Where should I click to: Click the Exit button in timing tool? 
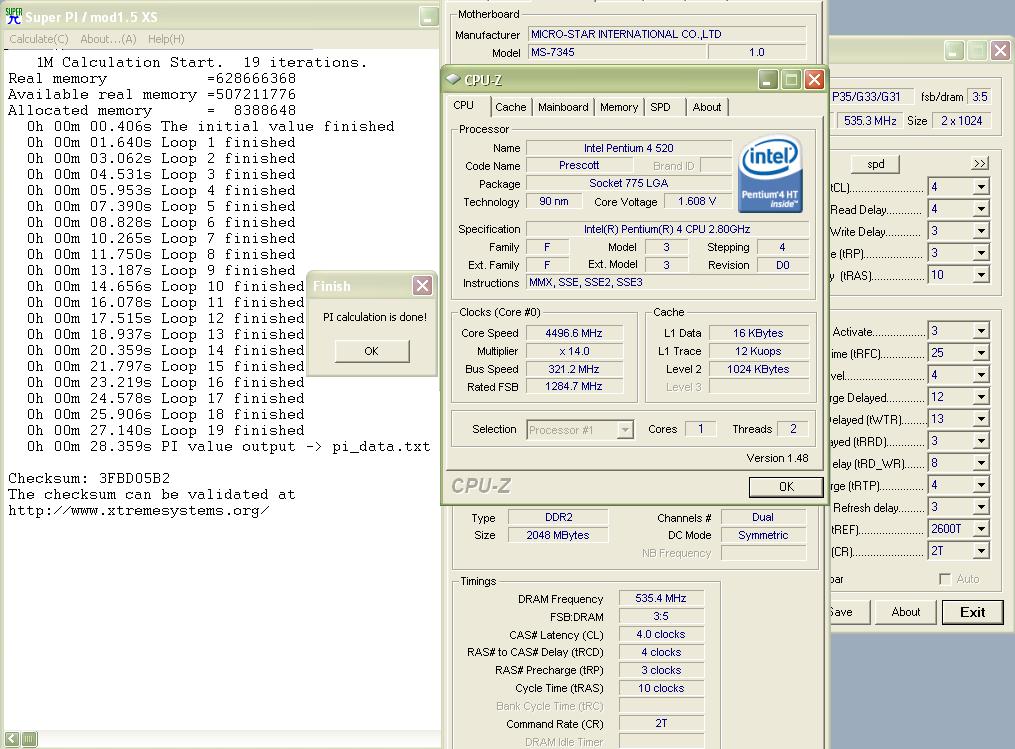pyautogui.click(x=972, y=612)
